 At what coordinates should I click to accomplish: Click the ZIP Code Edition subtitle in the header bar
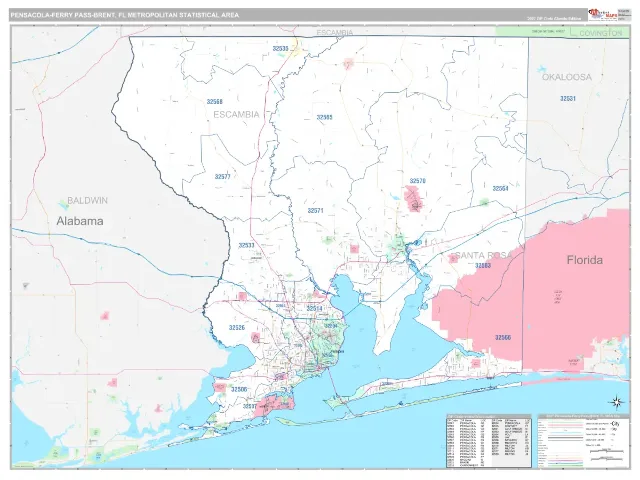click(x=553, y=19)
